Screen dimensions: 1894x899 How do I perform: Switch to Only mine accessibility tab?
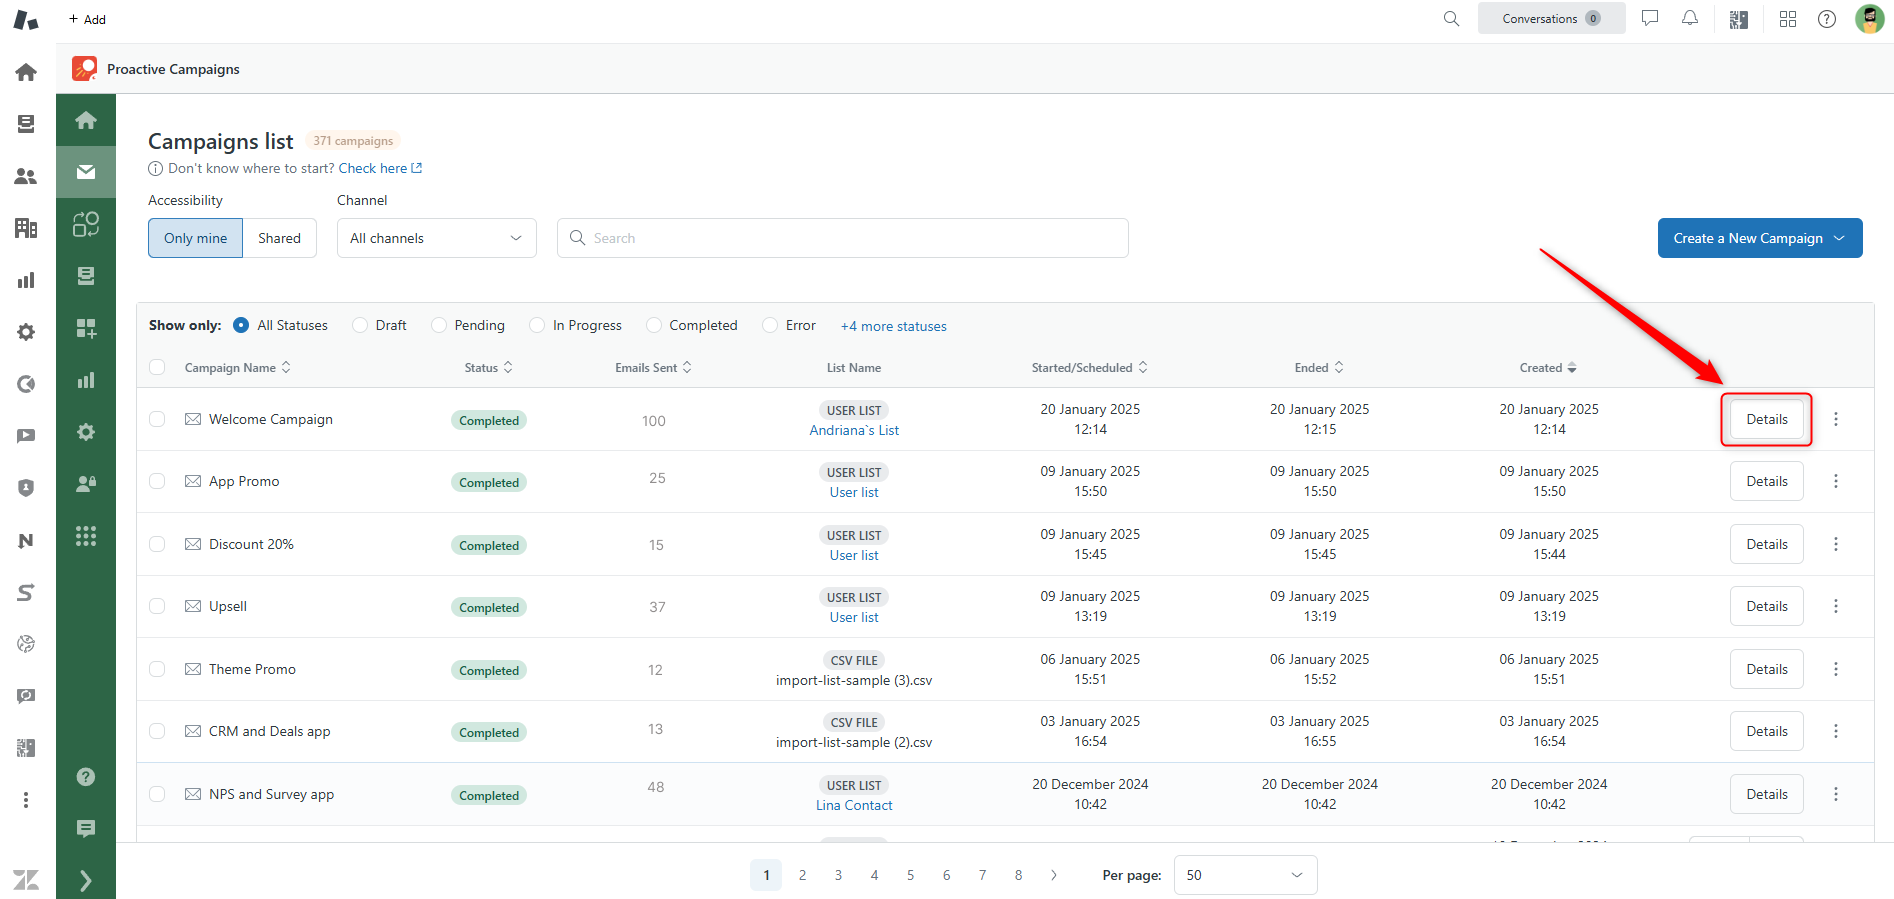(196, 238)
